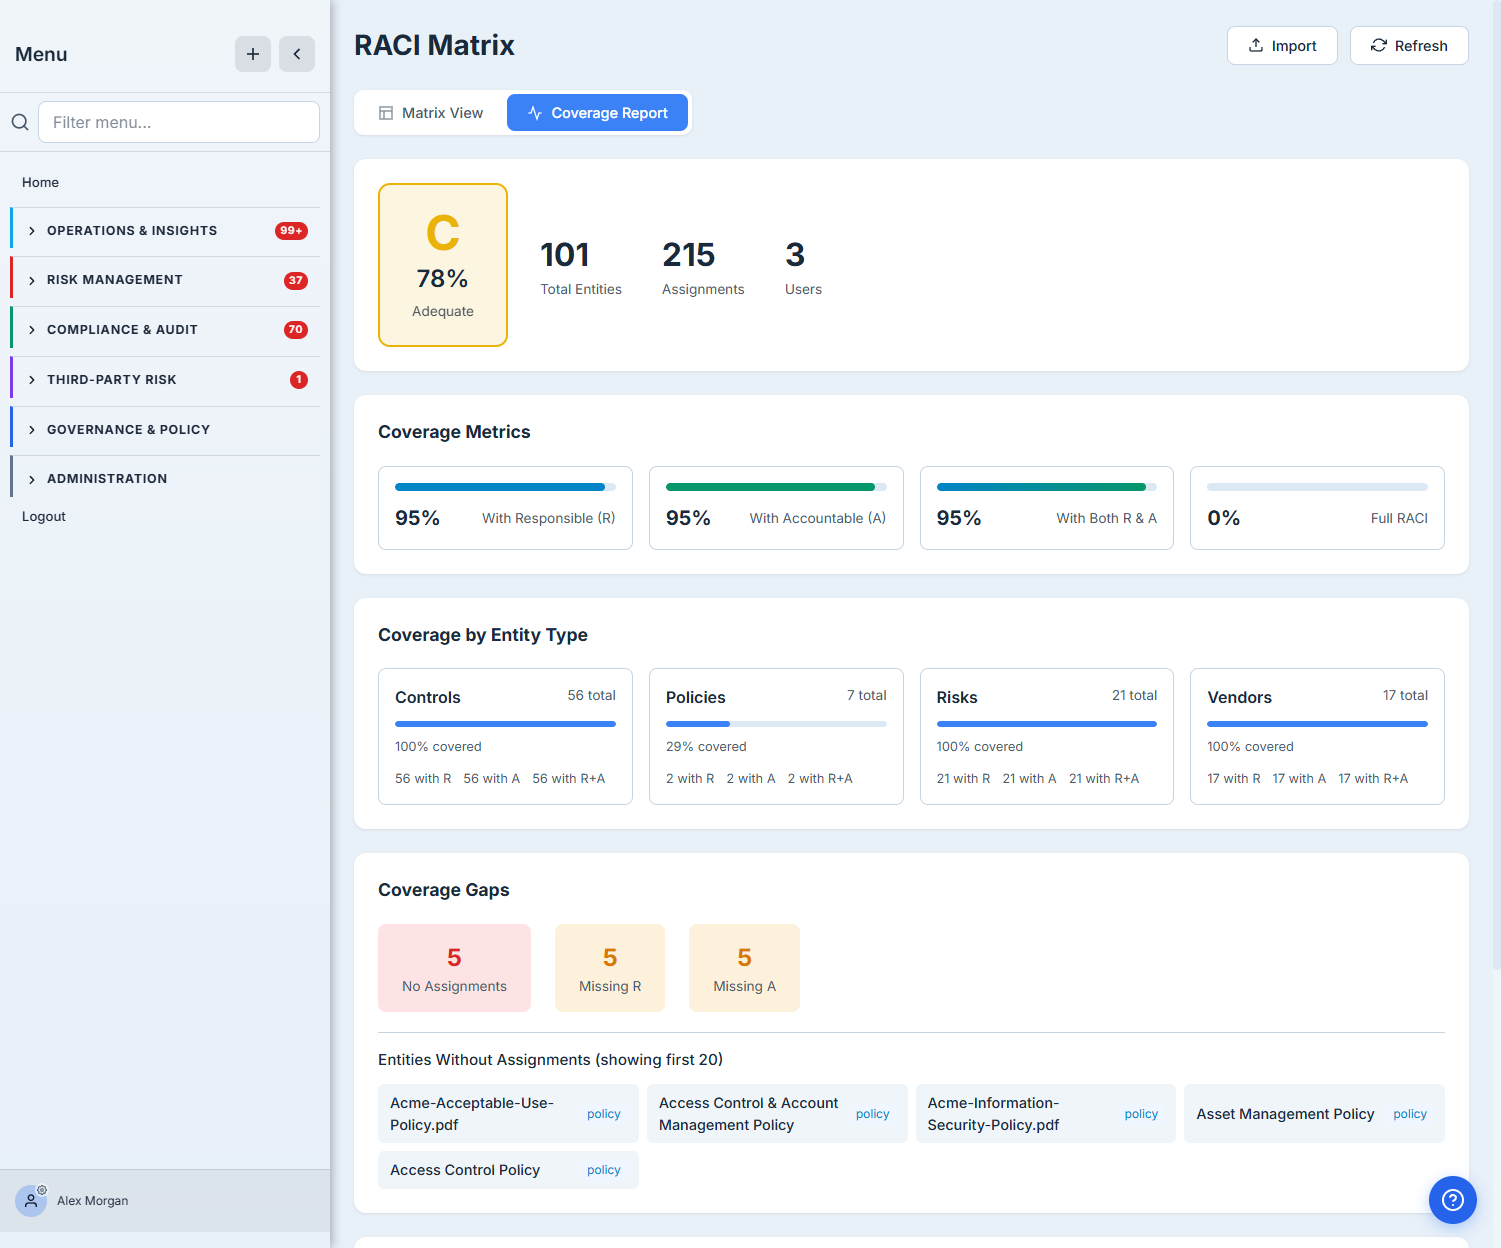Screen dimensions: 1501x1248
Task: Expand Operations & Insights chevron
Action: (x=32, y=231)
